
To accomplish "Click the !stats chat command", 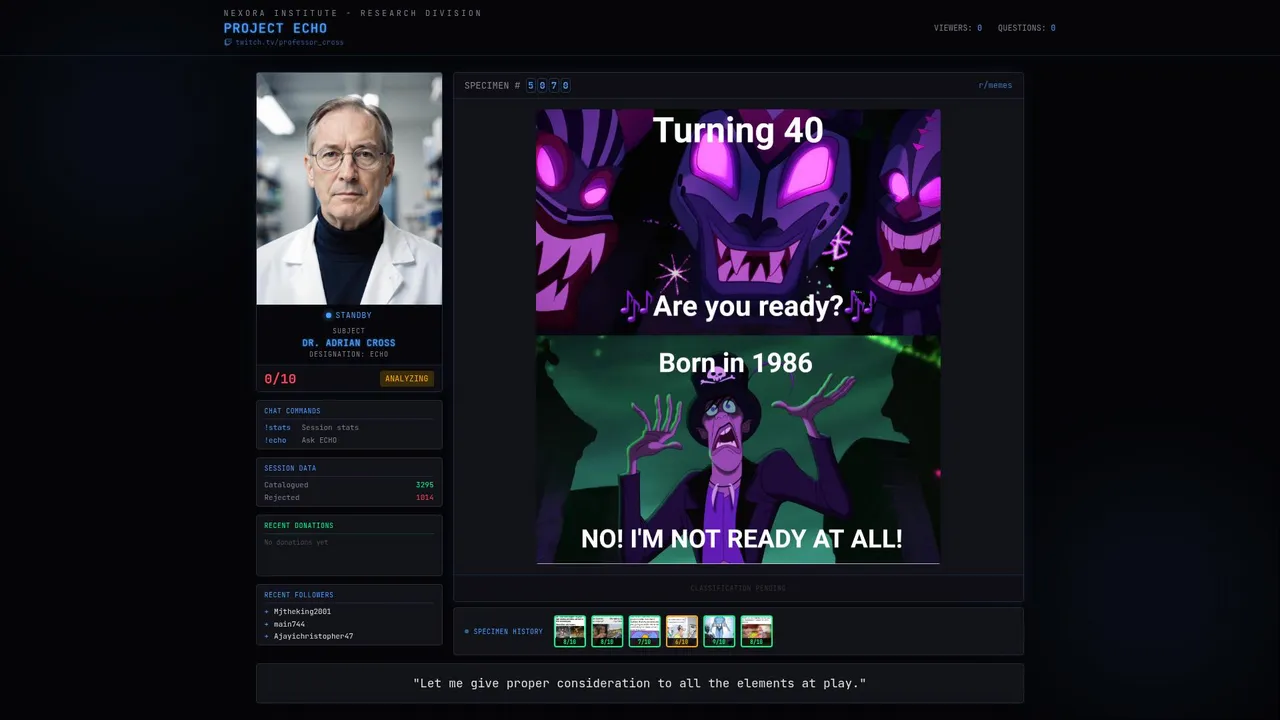I will point(277,428).
